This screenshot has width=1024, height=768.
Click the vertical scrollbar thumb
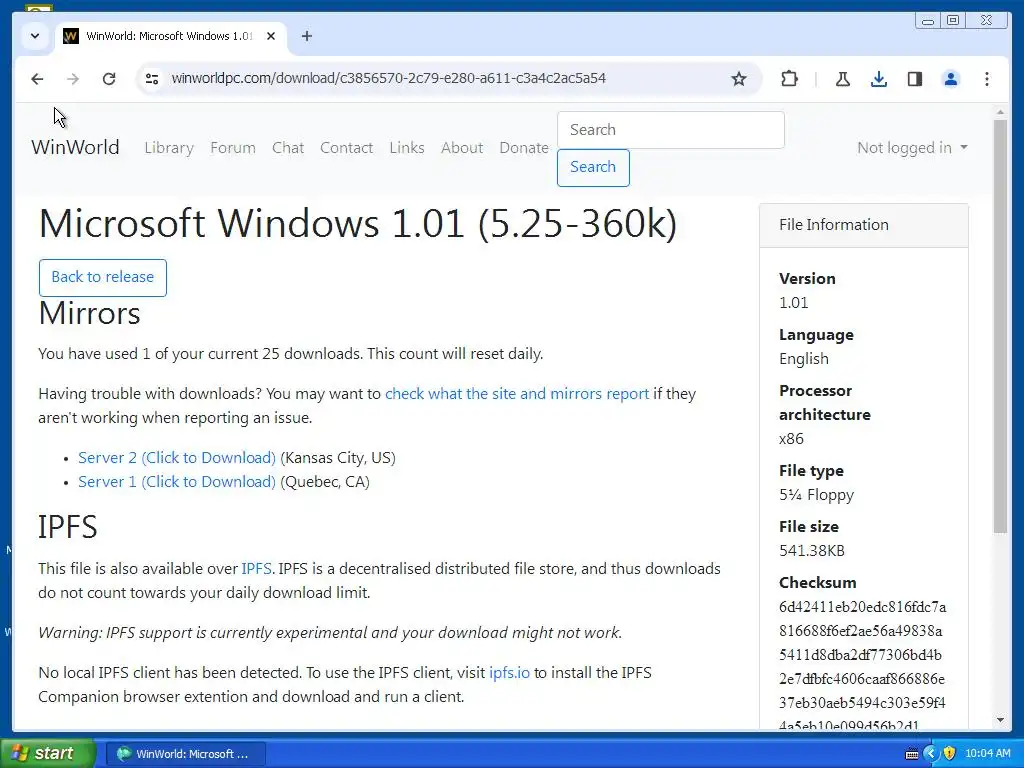click(1000, 327)
